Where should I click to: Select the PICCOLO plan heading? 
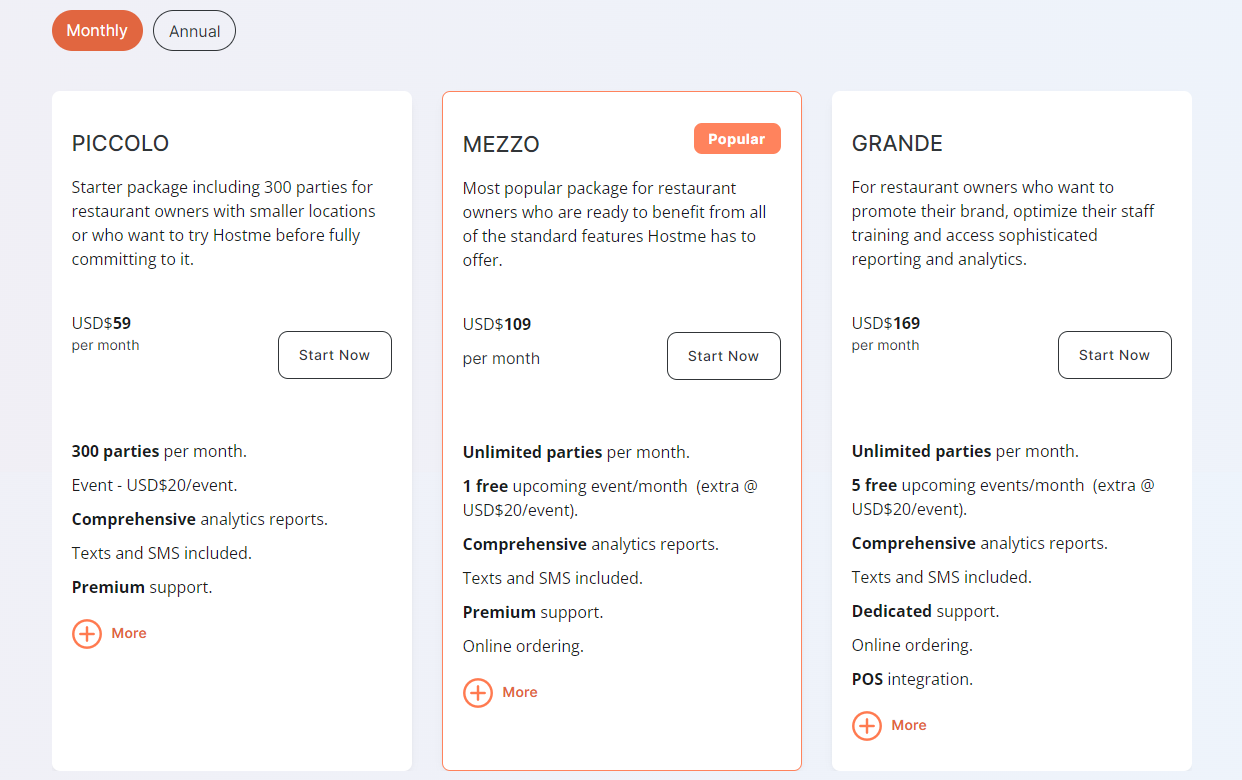click(120, 143)
